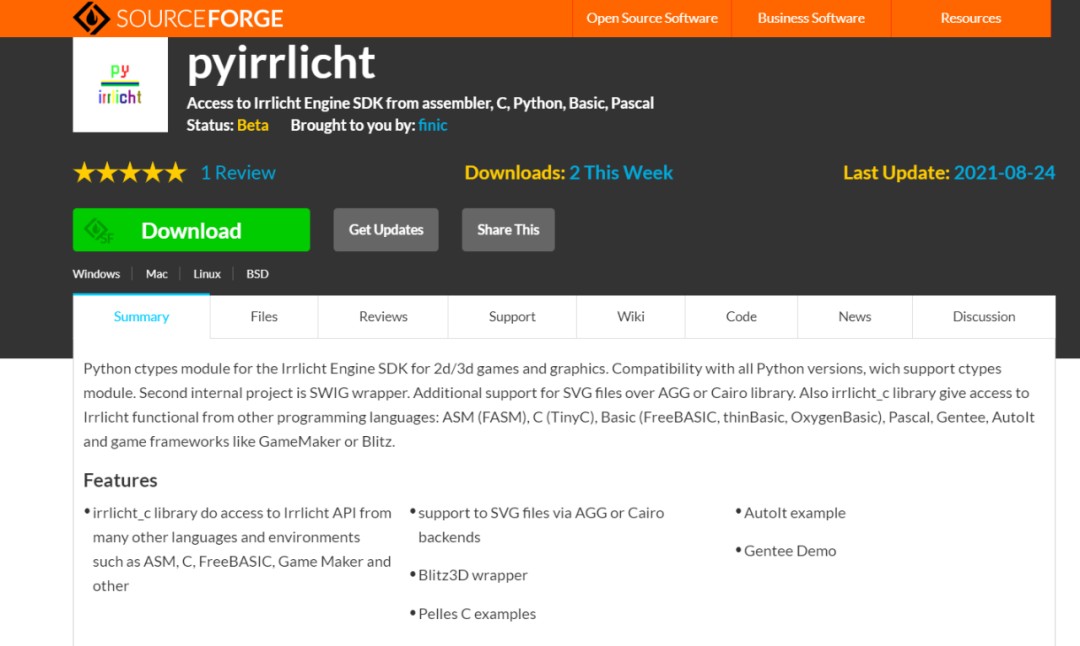Click the 'AutoIt example' feature item

(x=794, y=513)
